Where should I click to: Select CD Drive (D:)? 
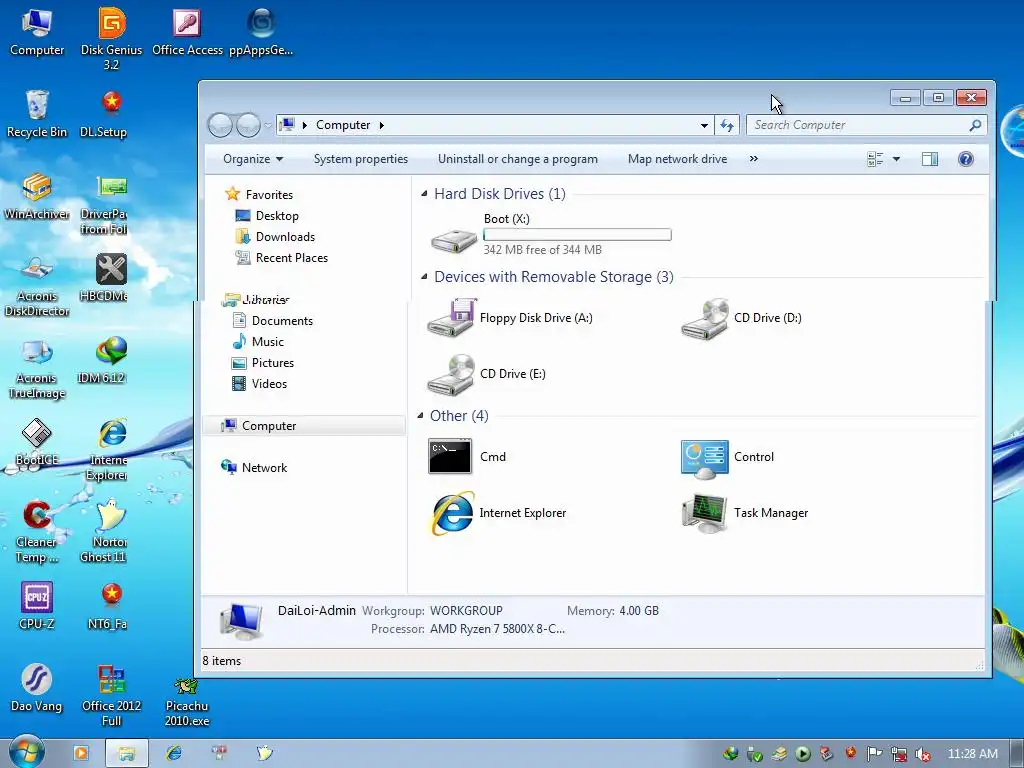[x=741, y=318]
